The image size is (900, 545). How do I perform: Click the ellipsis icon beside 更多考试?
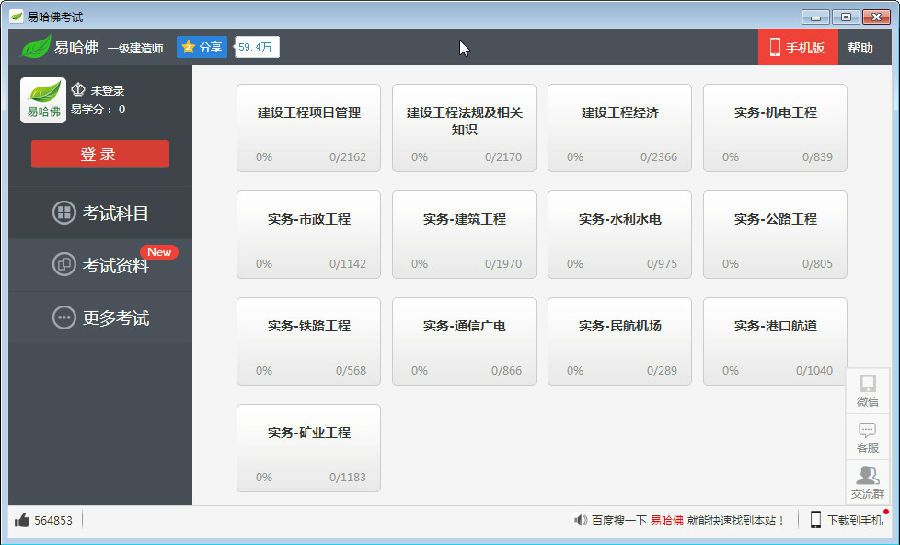pos(64,317)
